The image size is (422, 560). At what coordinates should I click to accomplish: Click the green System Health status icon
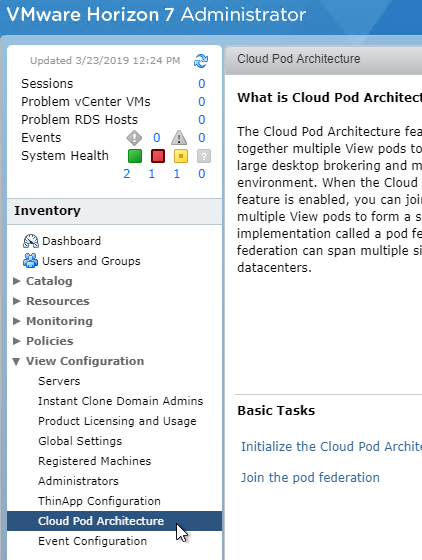135,156
